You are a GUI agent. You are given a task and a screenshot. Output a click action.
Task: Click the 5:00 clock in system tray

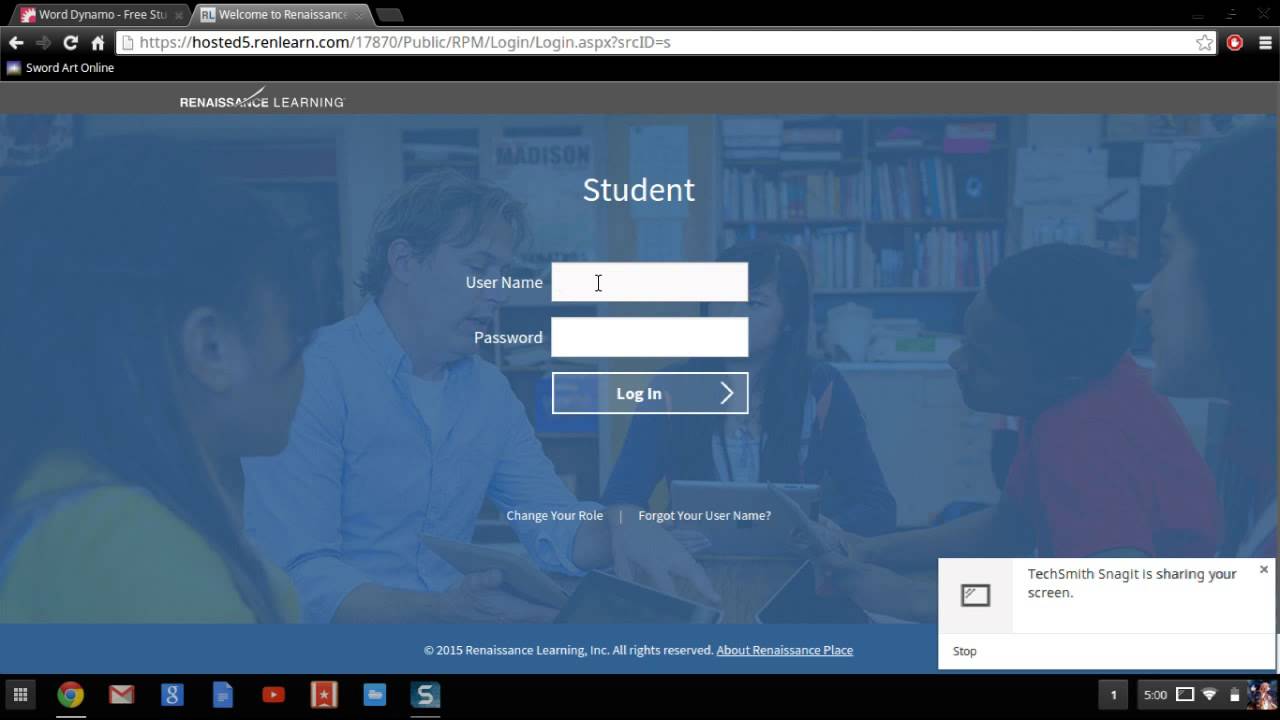[1155, 695]
